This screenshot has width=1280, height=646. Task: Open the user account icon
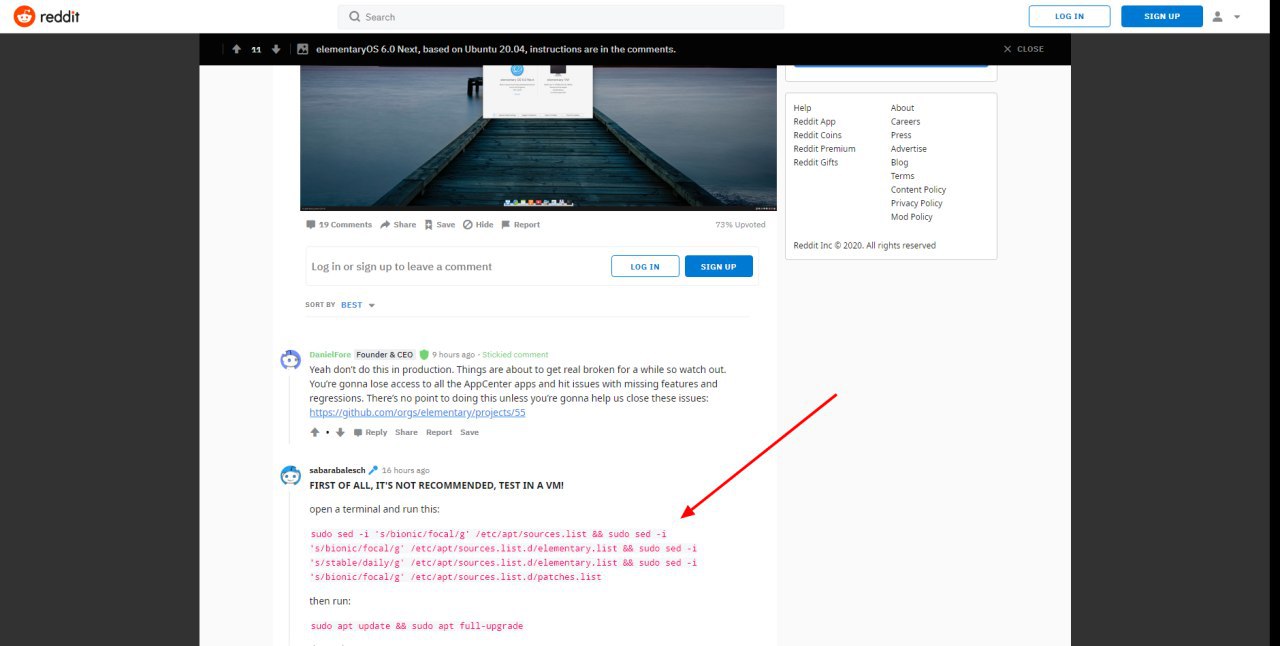coord(1218,16)
